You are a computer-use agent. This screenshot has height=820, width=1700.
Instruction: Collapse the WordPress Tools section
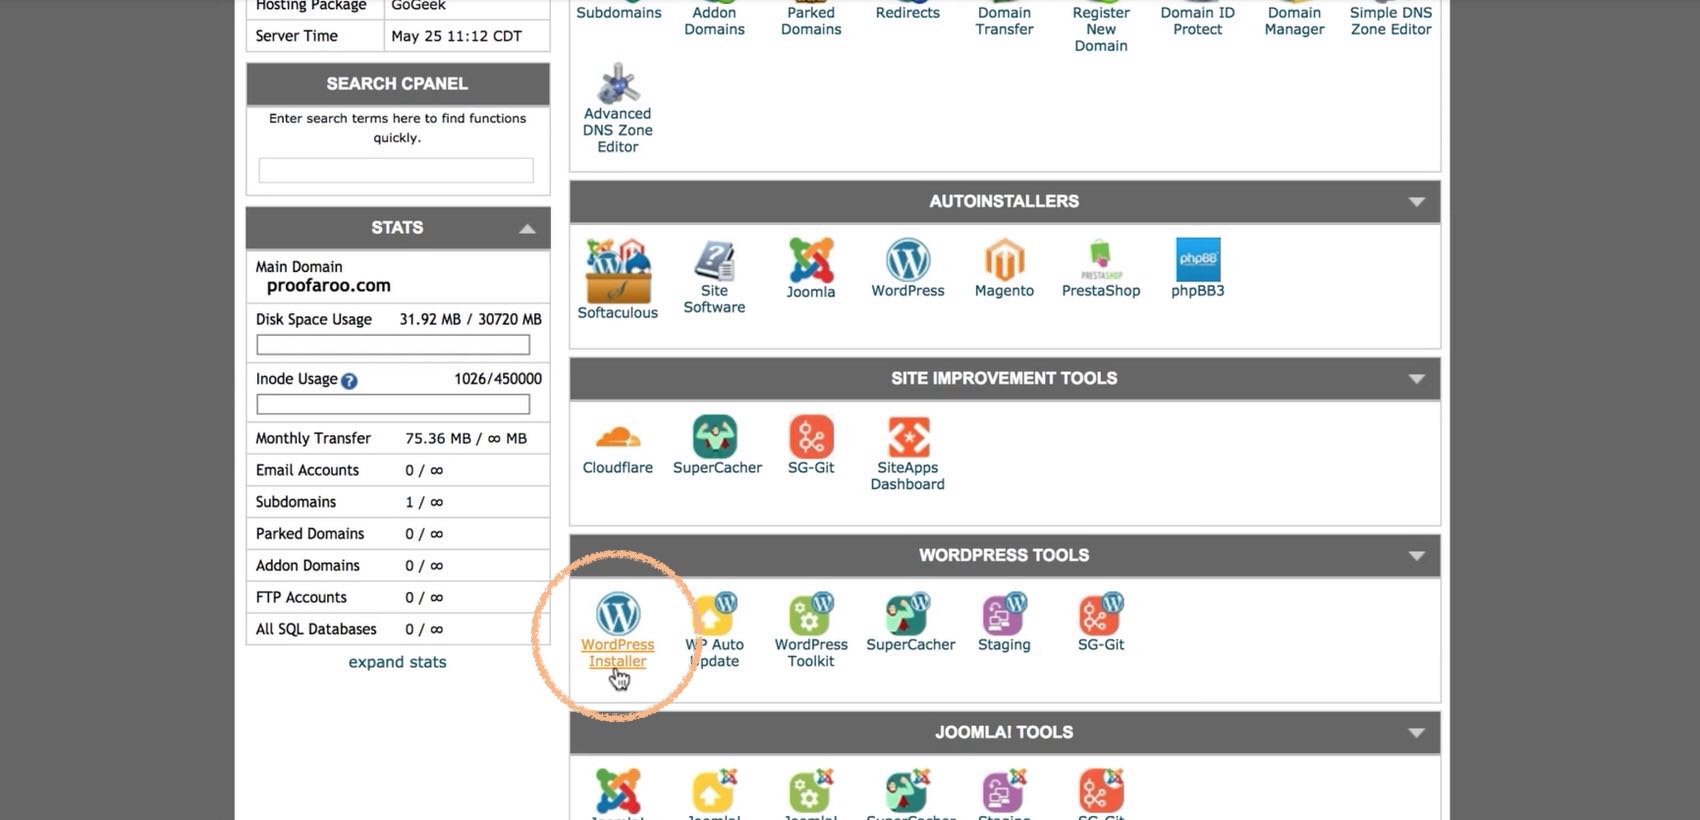(1416, 556)
